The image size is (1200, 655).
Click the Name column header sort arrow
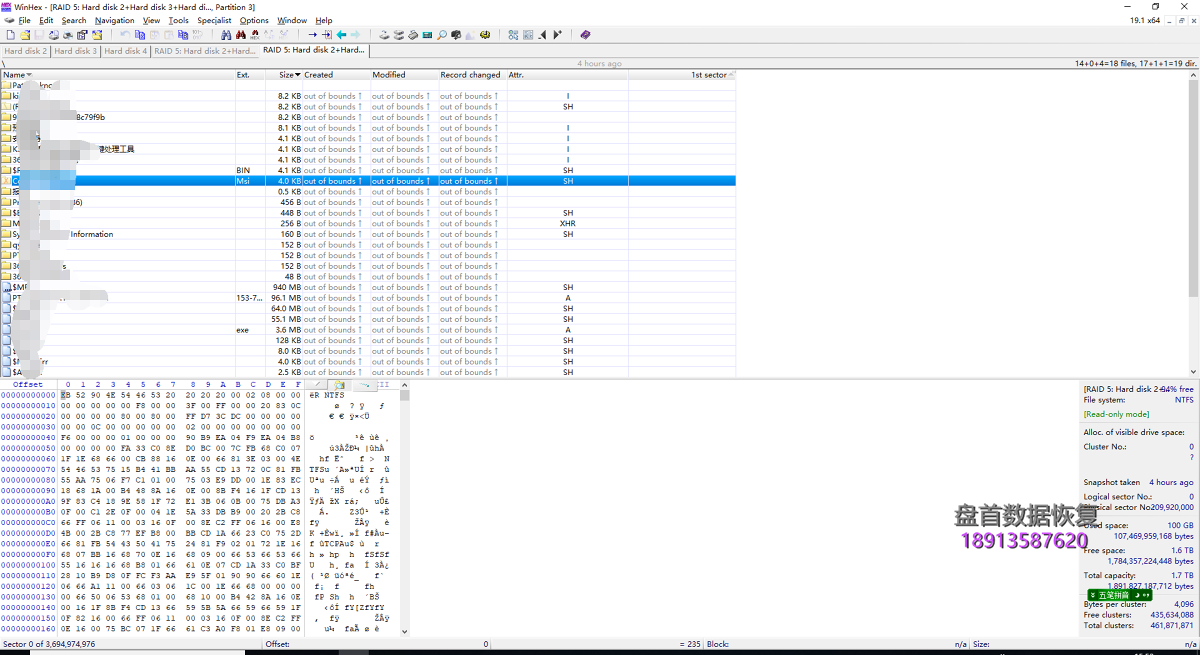pyautogui.click(x=29, y=75)
